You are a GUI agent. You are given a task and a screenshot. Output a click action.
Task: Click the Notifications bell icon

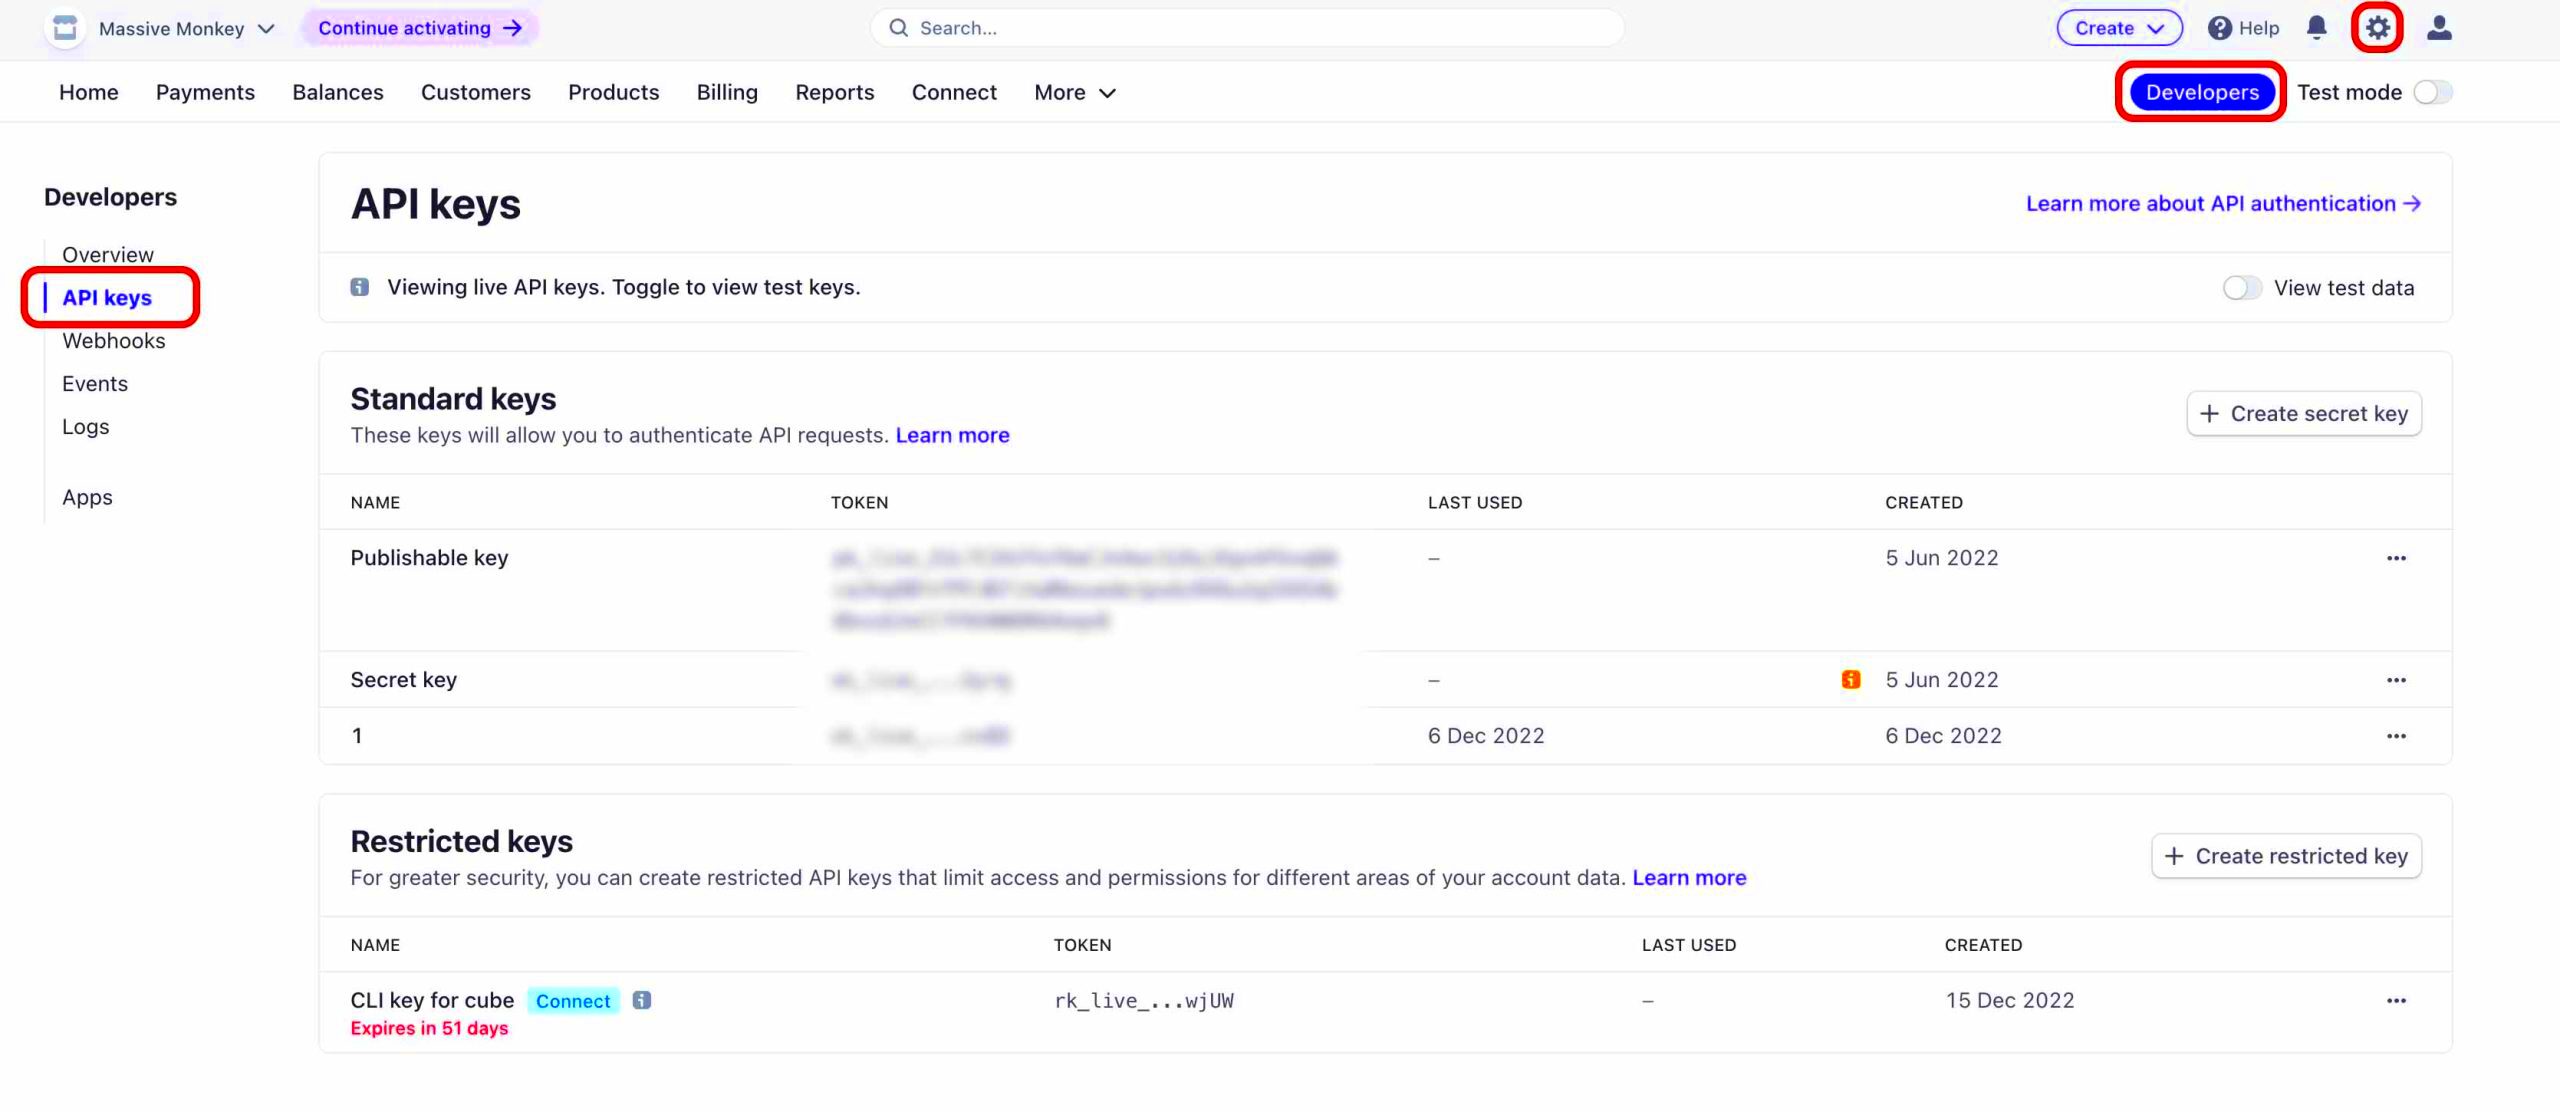pos(2320,29)
